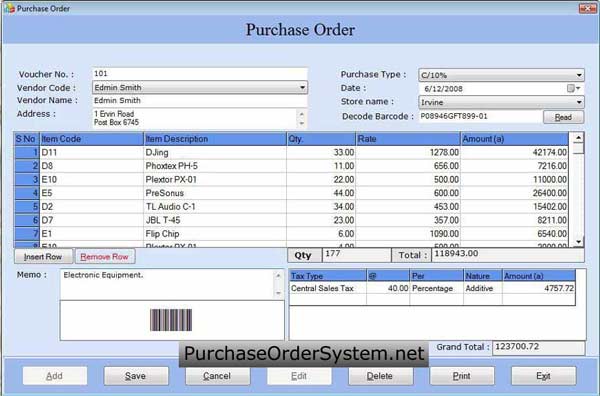Viewport: 600px width, 396px height.
Task: Click the address field up arrow
Action: 302,114
